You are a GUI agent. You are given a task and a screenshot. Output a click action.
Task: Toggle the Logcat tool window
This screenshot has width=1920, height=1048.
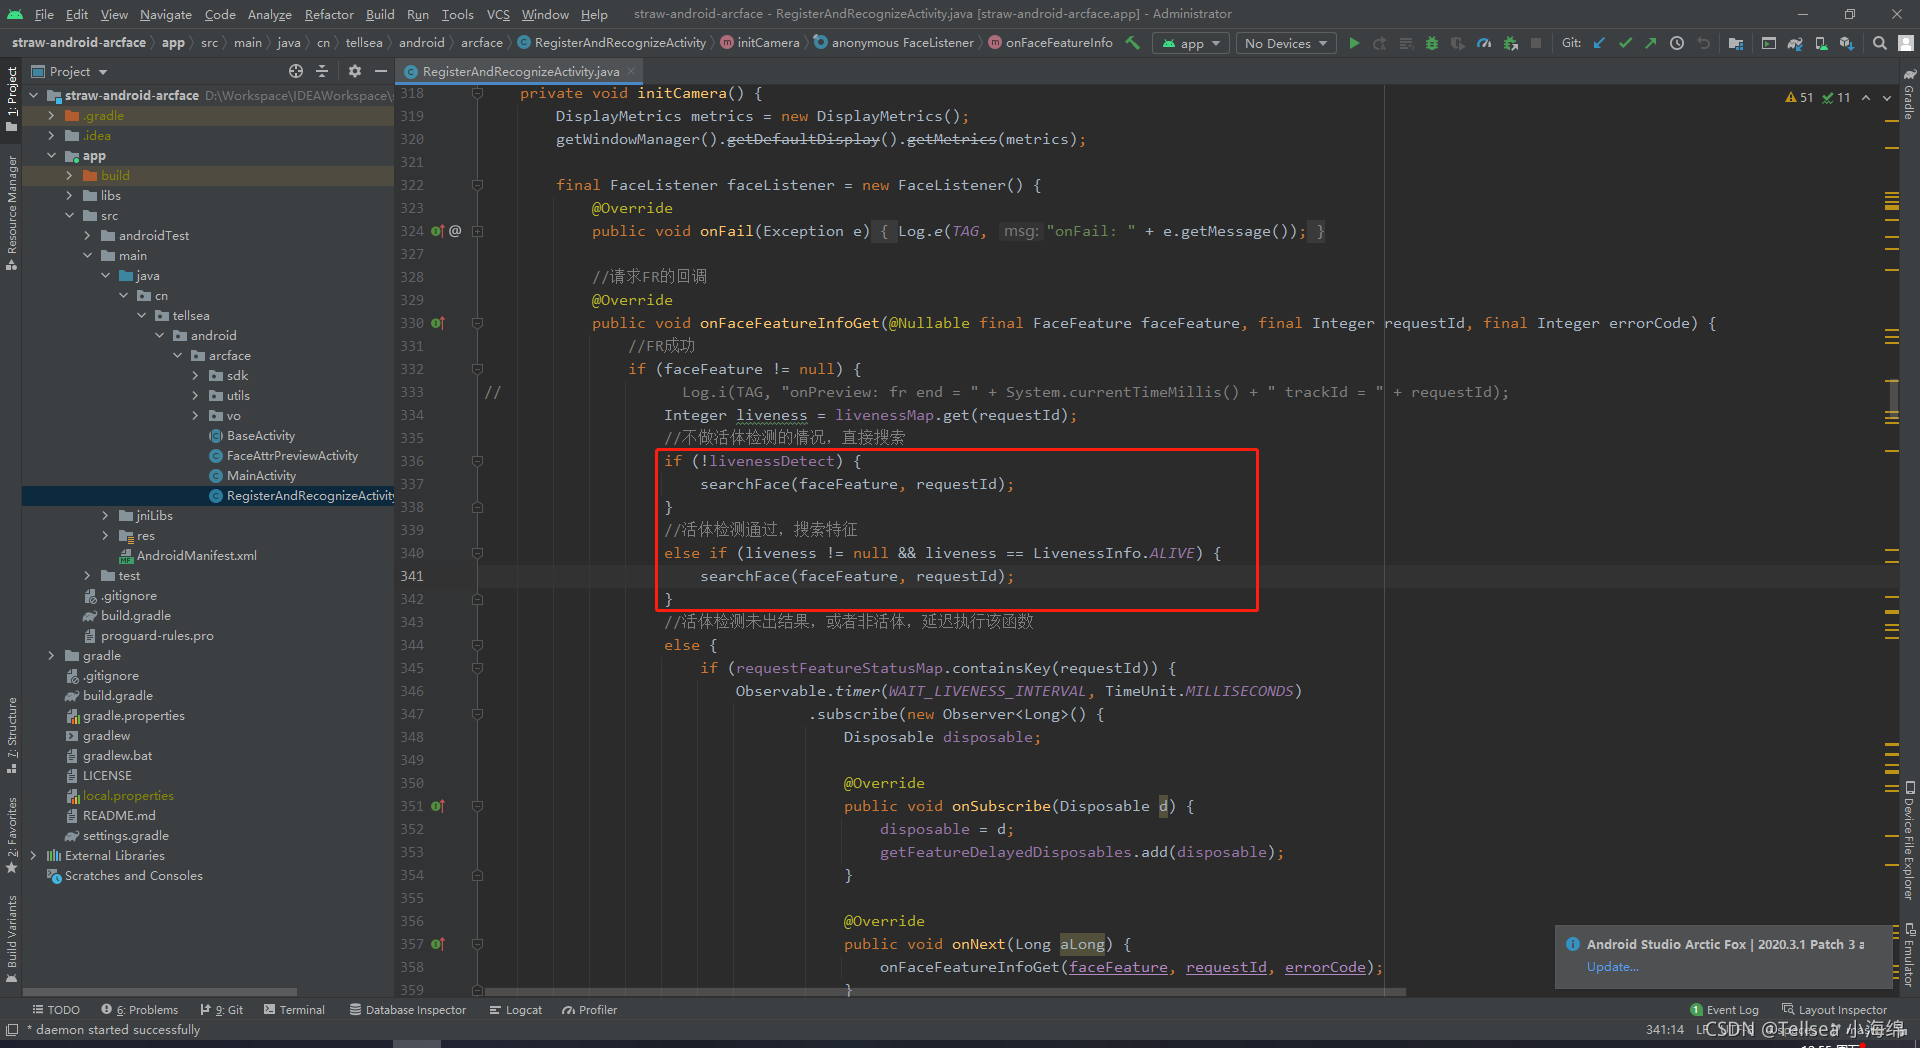[x=515, y=1010]
